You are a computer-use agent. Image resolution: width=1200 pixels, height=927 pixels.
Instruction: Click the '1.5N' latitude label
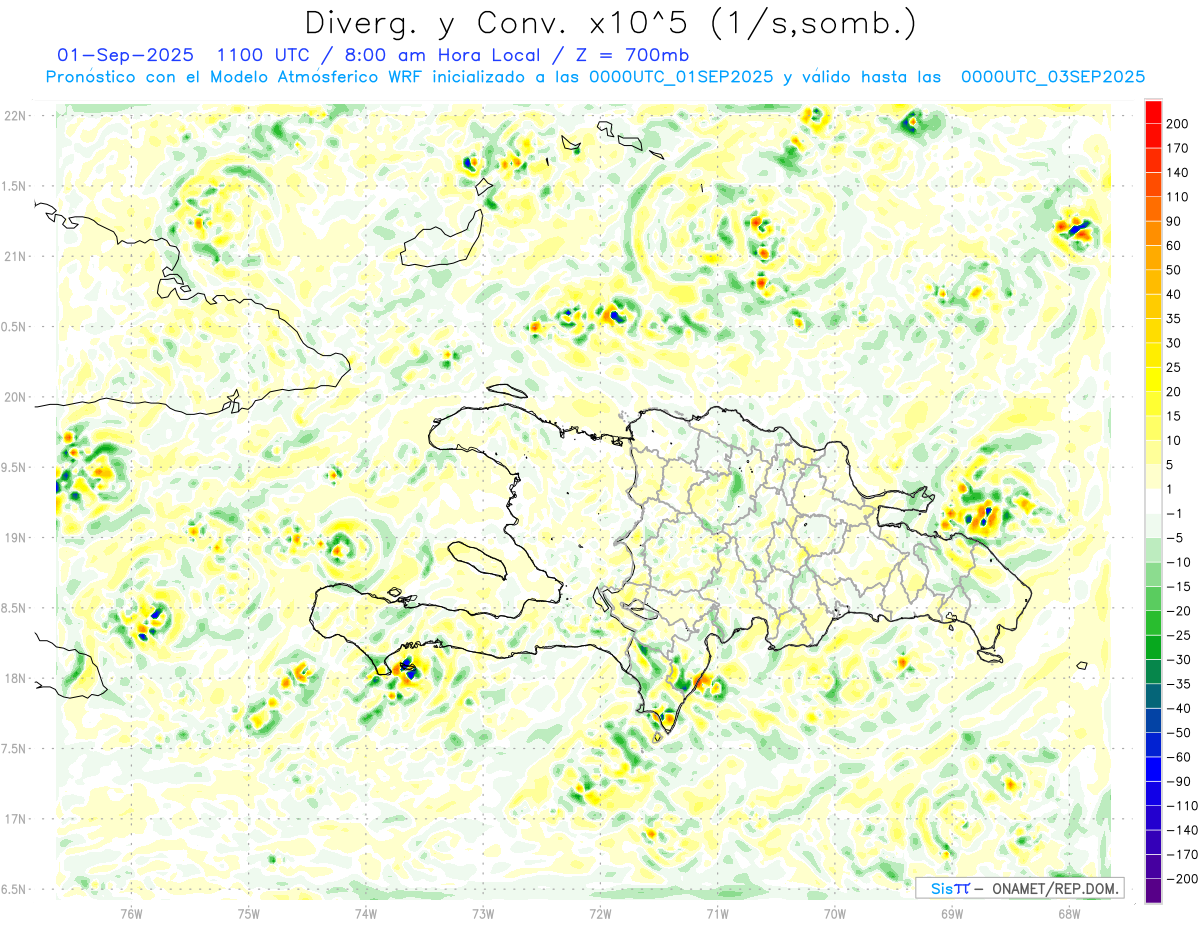[x=15, y=186]
